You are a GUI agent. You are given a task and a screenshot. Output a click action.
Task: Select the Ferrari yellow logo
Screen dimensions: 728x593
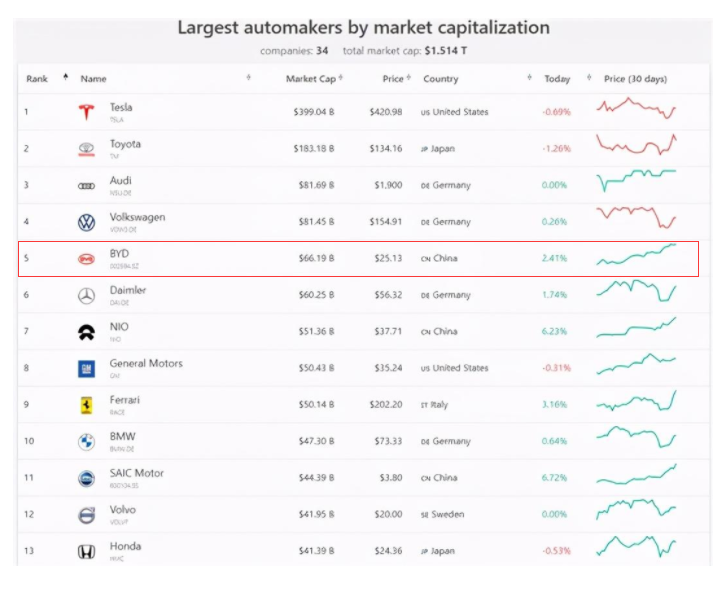pos(86,405)
